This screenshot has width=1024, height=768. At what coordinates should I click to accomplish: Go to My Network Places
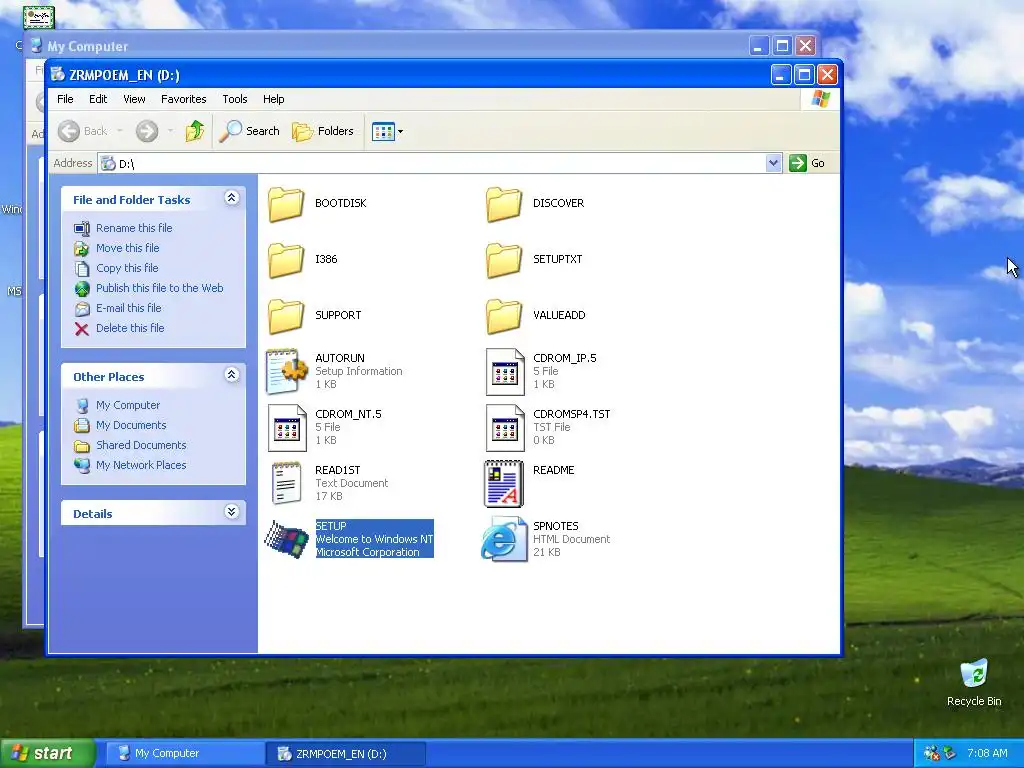pyautogui.click(x=141, y=466)
